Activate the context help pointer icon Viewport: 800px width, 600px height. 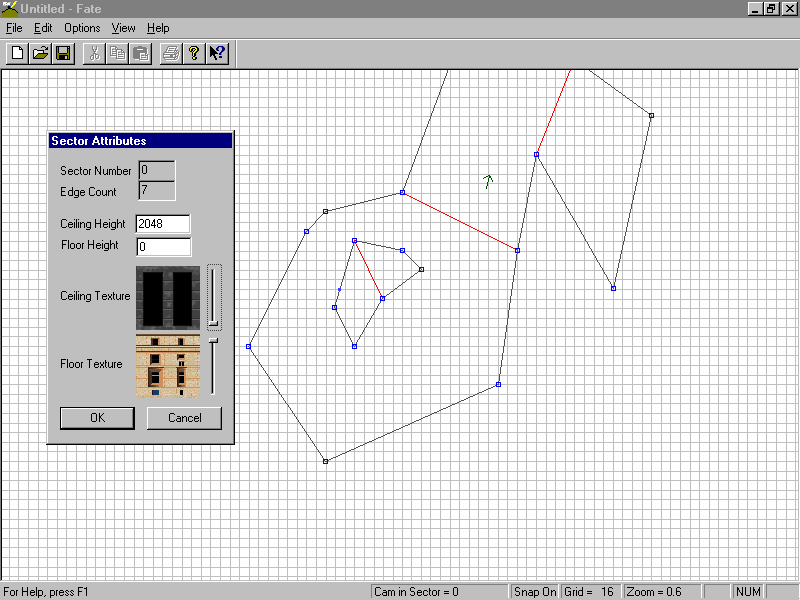pos(217,53)
